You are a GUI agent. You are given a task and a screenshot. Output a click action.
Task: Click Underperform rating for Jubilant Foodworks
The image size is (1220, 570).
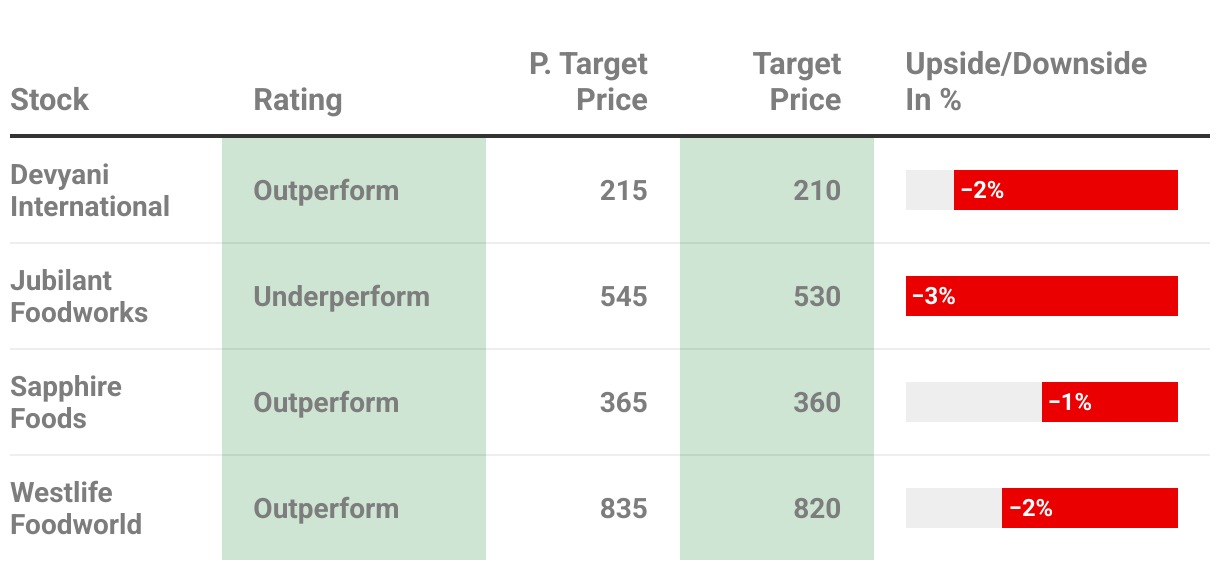pyautogui.click(x=341, y=297)
